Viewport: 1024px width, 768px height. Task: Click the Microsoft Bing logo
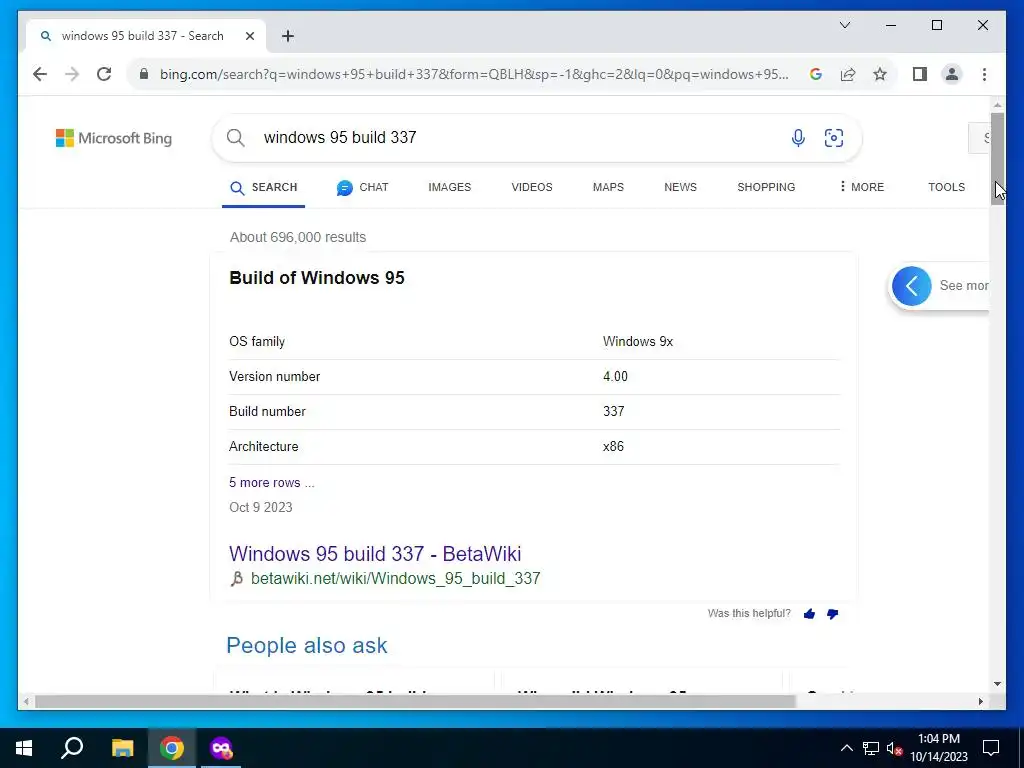pyautogui.click(x=114, y=138)
